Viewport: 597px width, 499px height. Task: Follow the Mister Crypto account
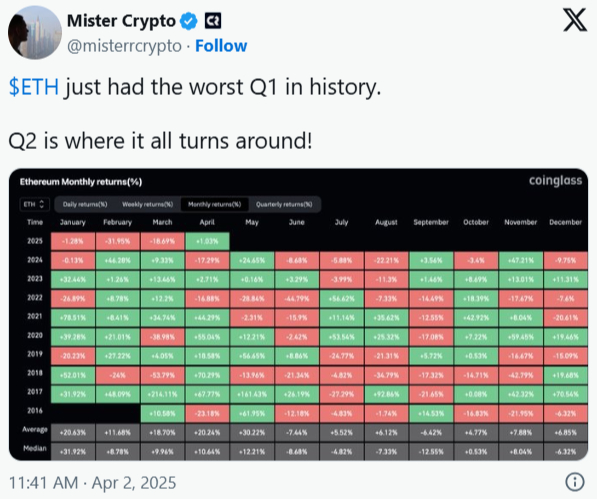221,46
